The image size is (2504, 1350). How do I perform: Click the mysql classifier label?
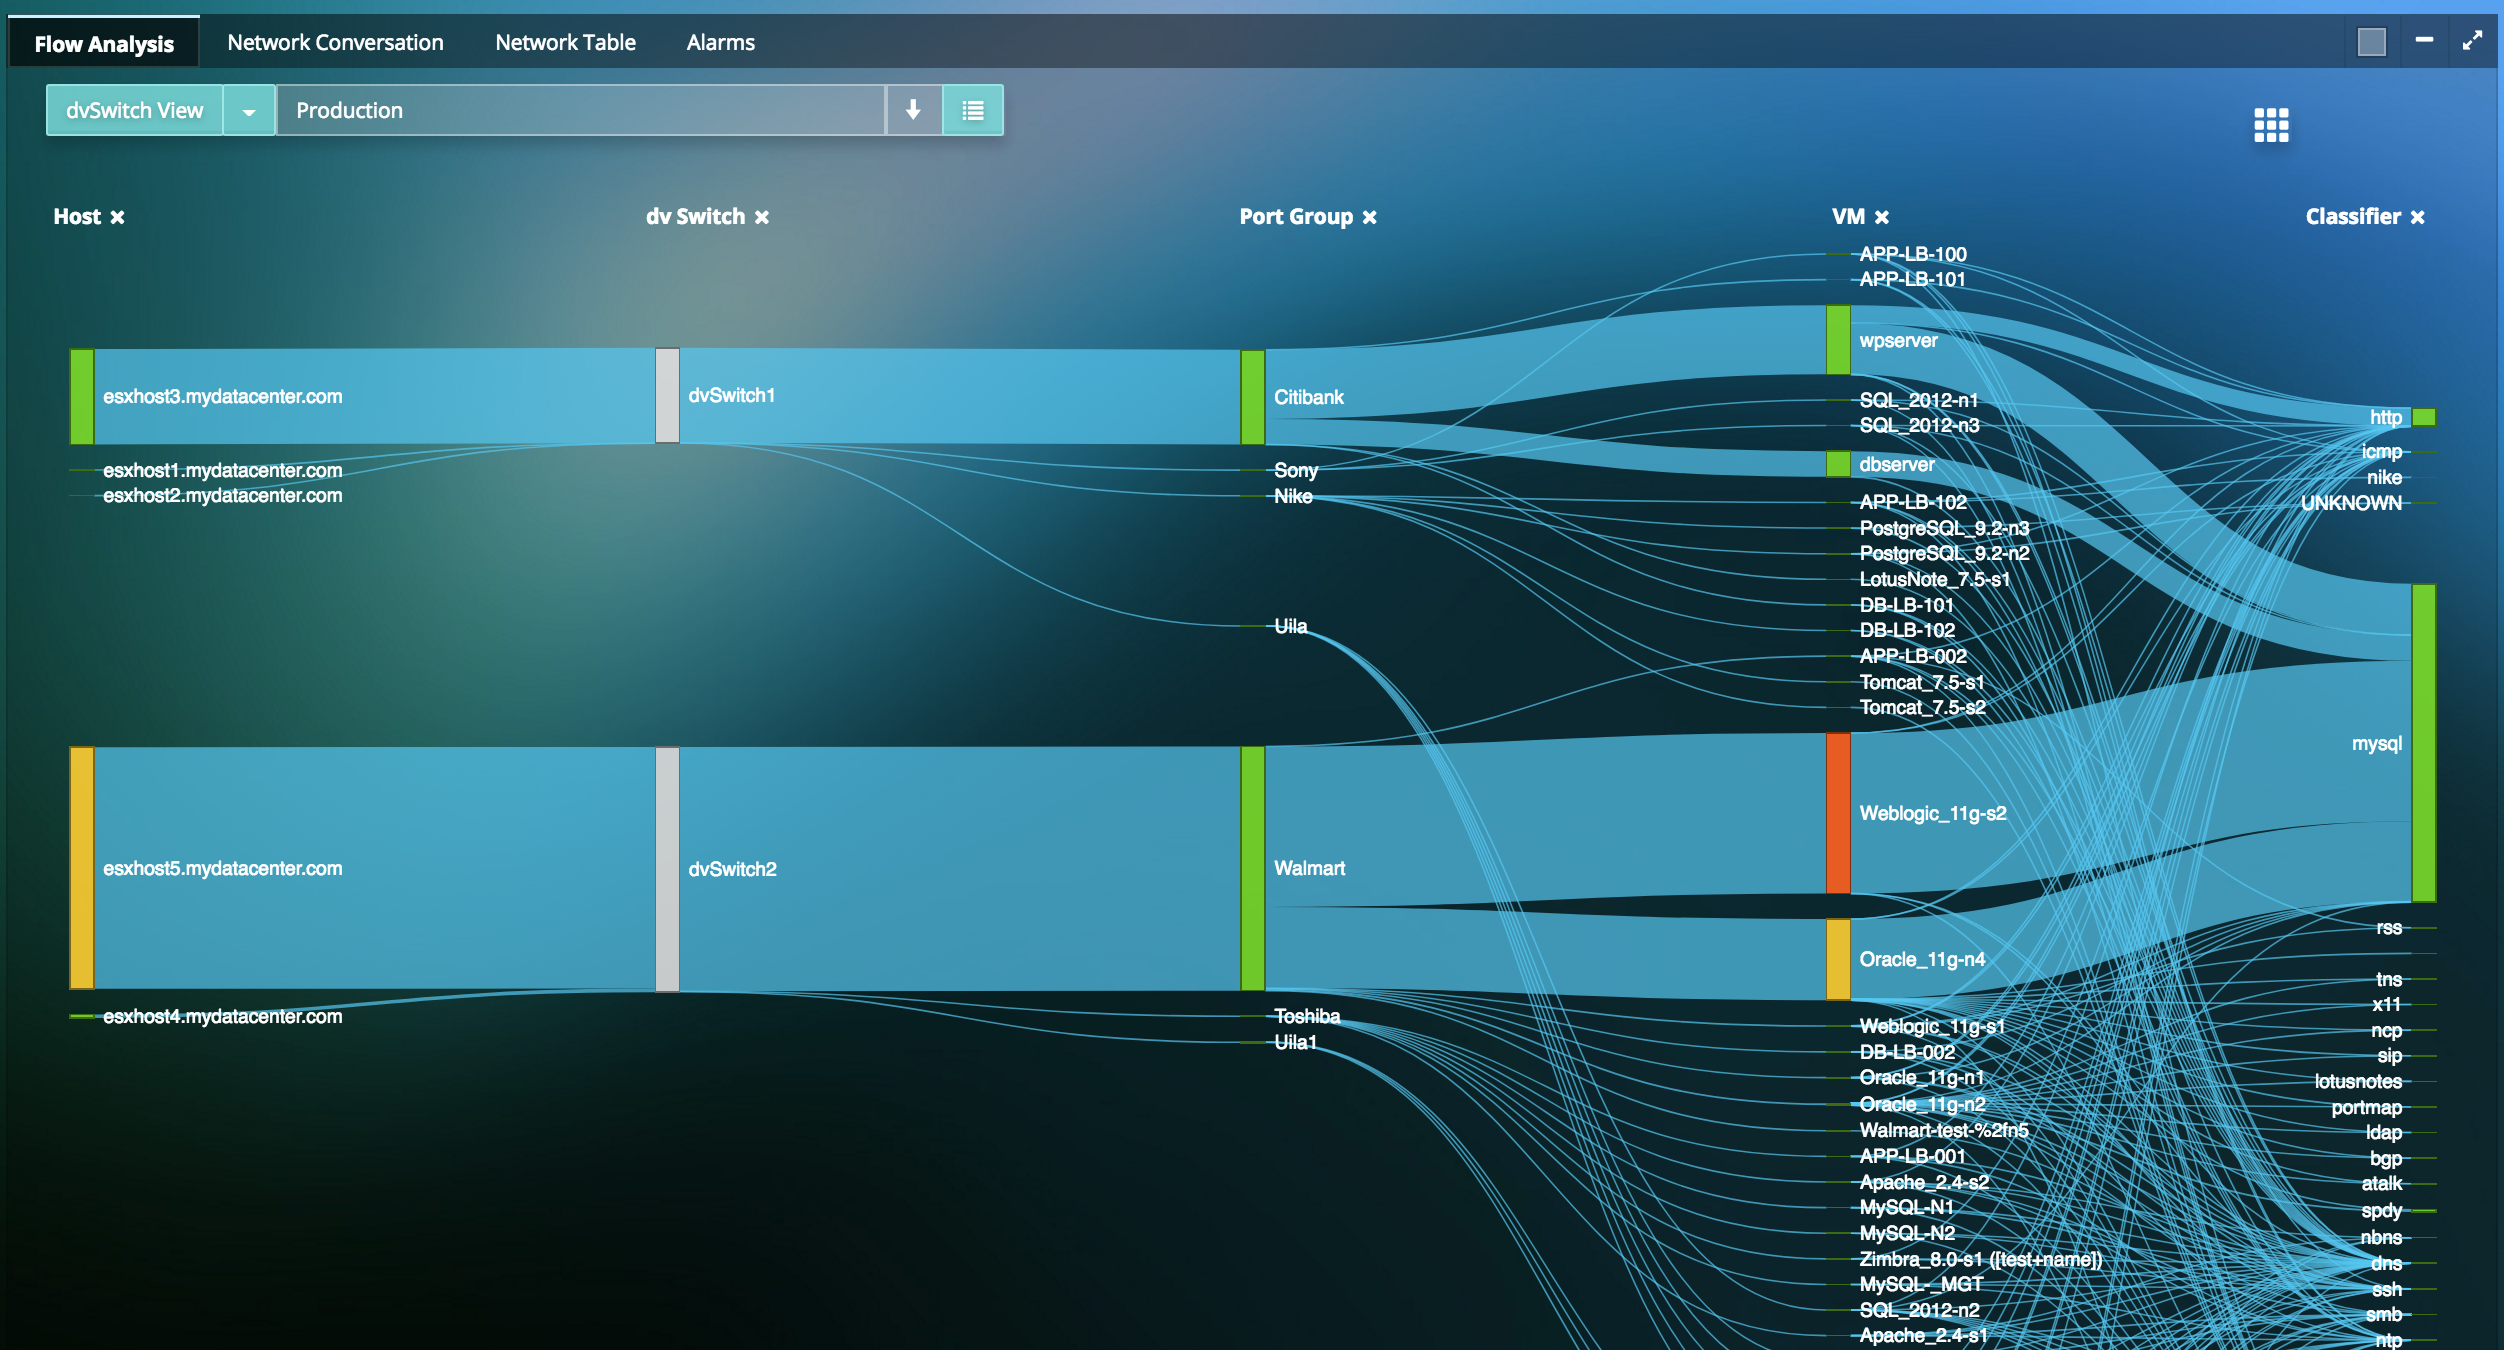point(2378,744)
